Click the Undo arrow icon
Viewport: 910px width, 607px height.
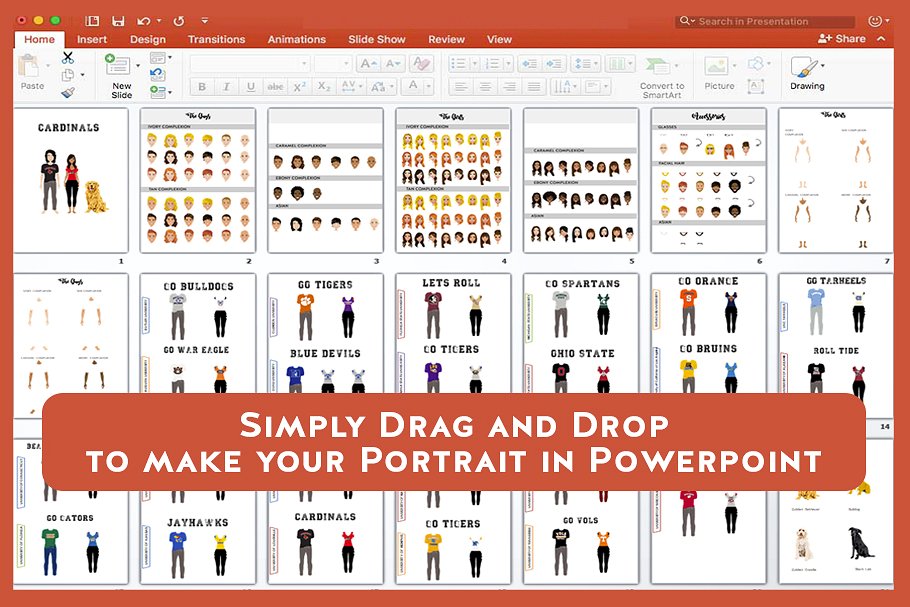[x=142, y=20]
